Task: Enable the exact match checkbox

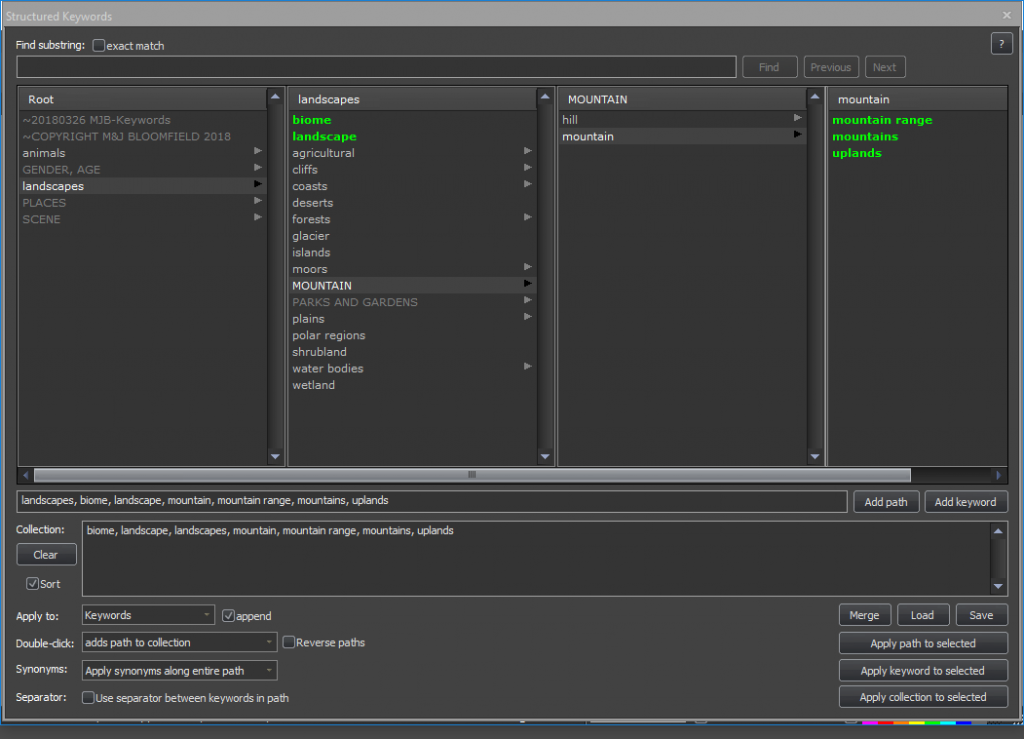Action: [99, 46]
